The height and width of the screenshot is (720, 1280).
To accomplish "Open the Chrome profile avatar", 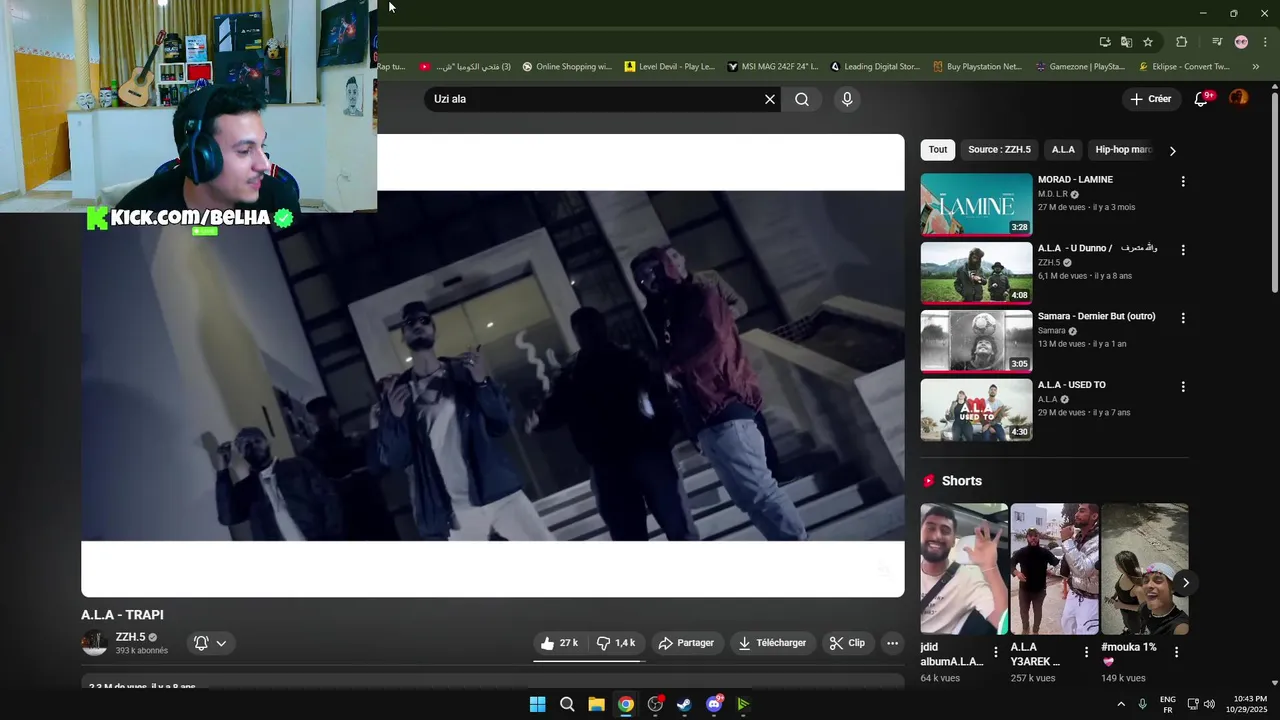I will [1241, 42].
